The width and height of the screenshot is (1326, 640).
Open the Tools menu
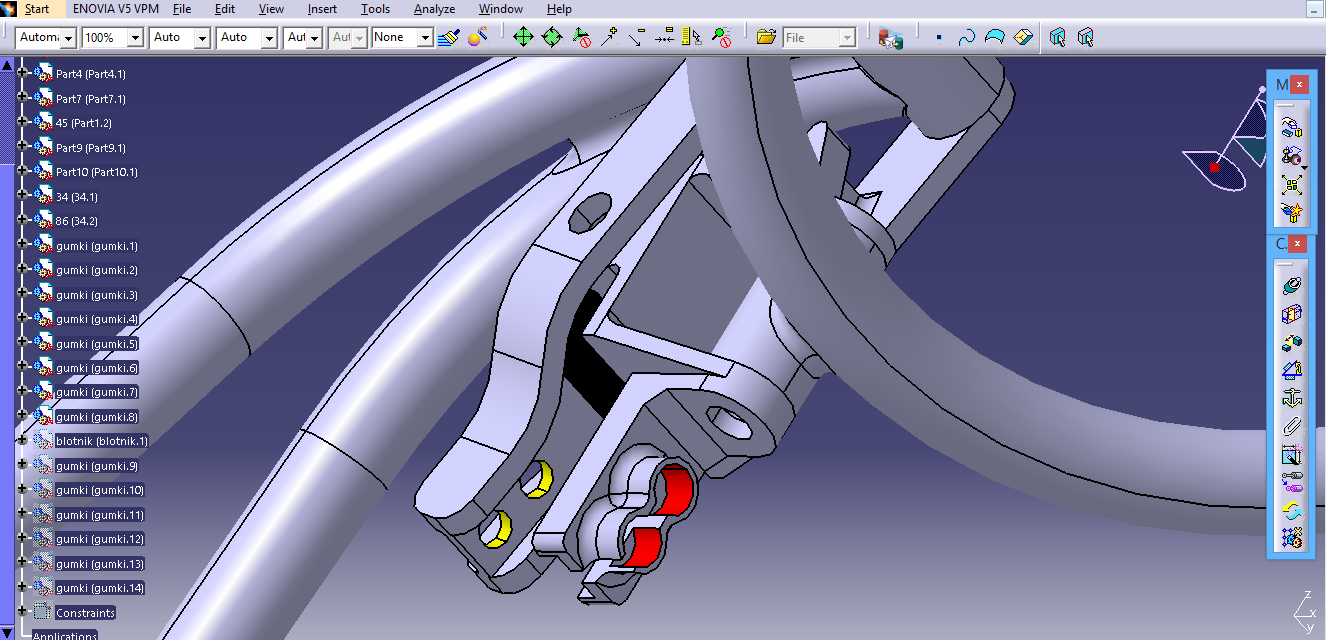coord(376,9)
